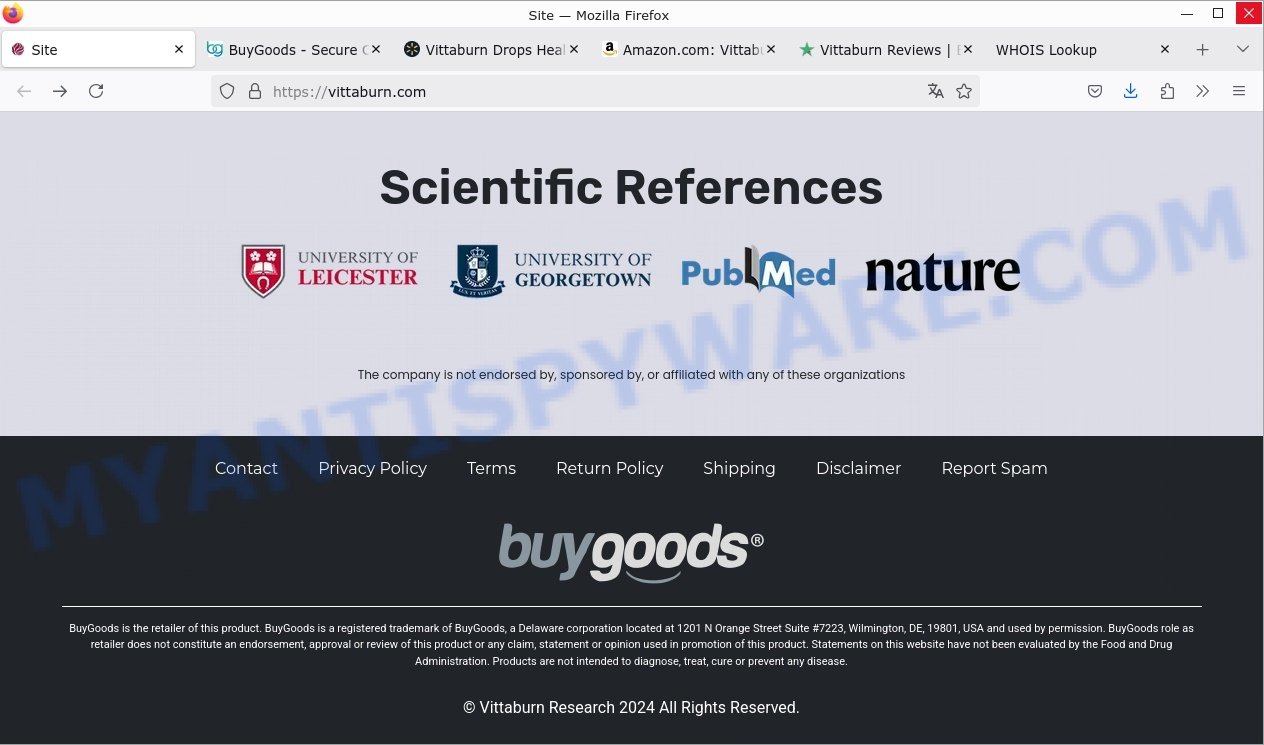1264x745 pixels.
Task: Open the Downloads panel
Action: click(x=1131, y=91)
